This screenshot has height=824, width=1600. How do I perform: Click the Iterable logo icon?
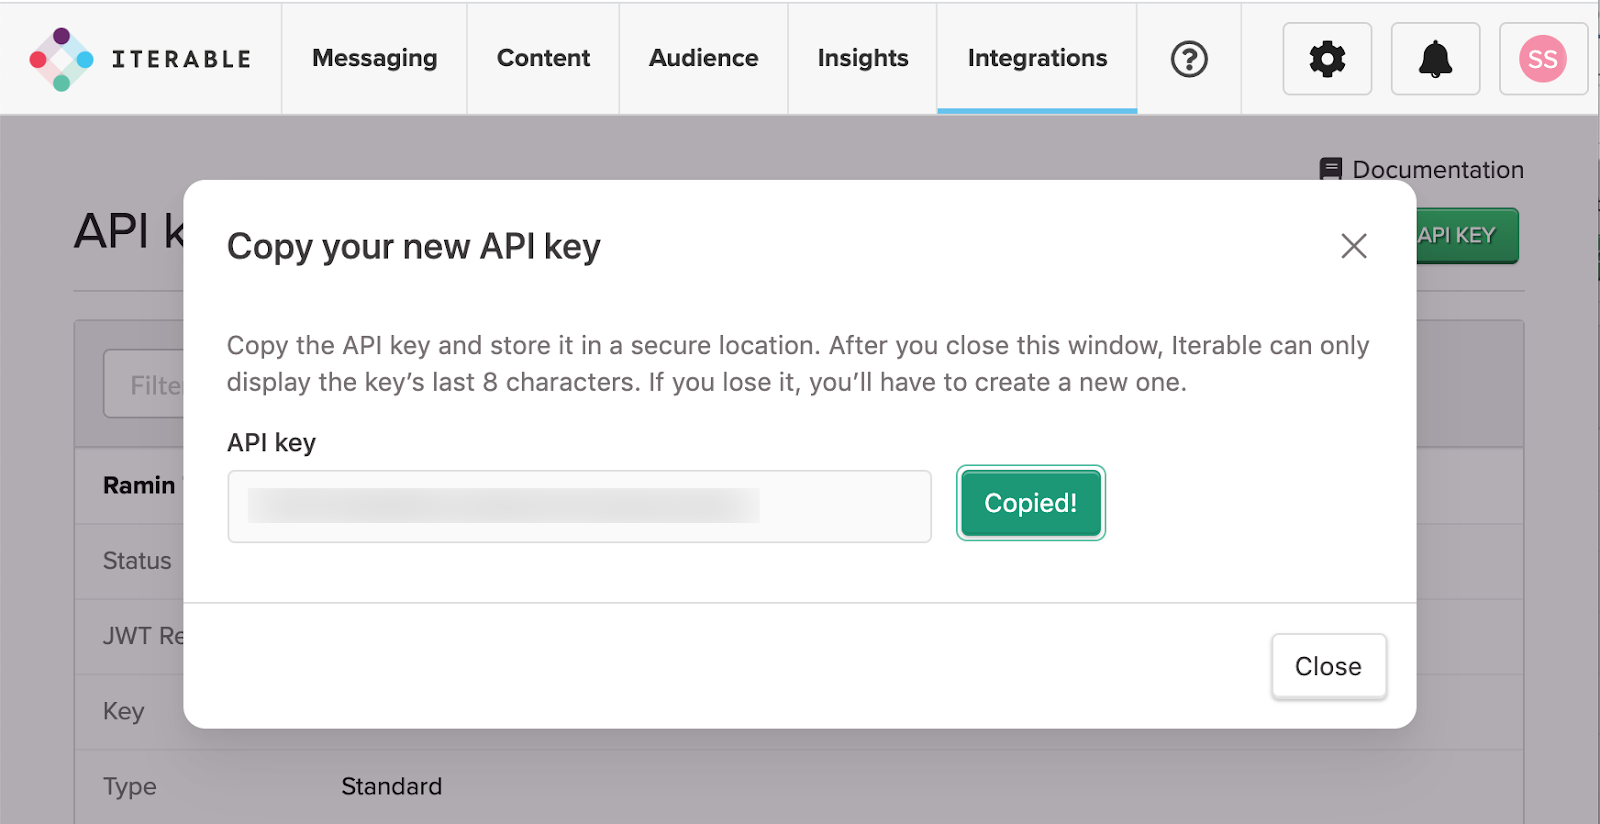pyautogui.click(x=61, y=59)
